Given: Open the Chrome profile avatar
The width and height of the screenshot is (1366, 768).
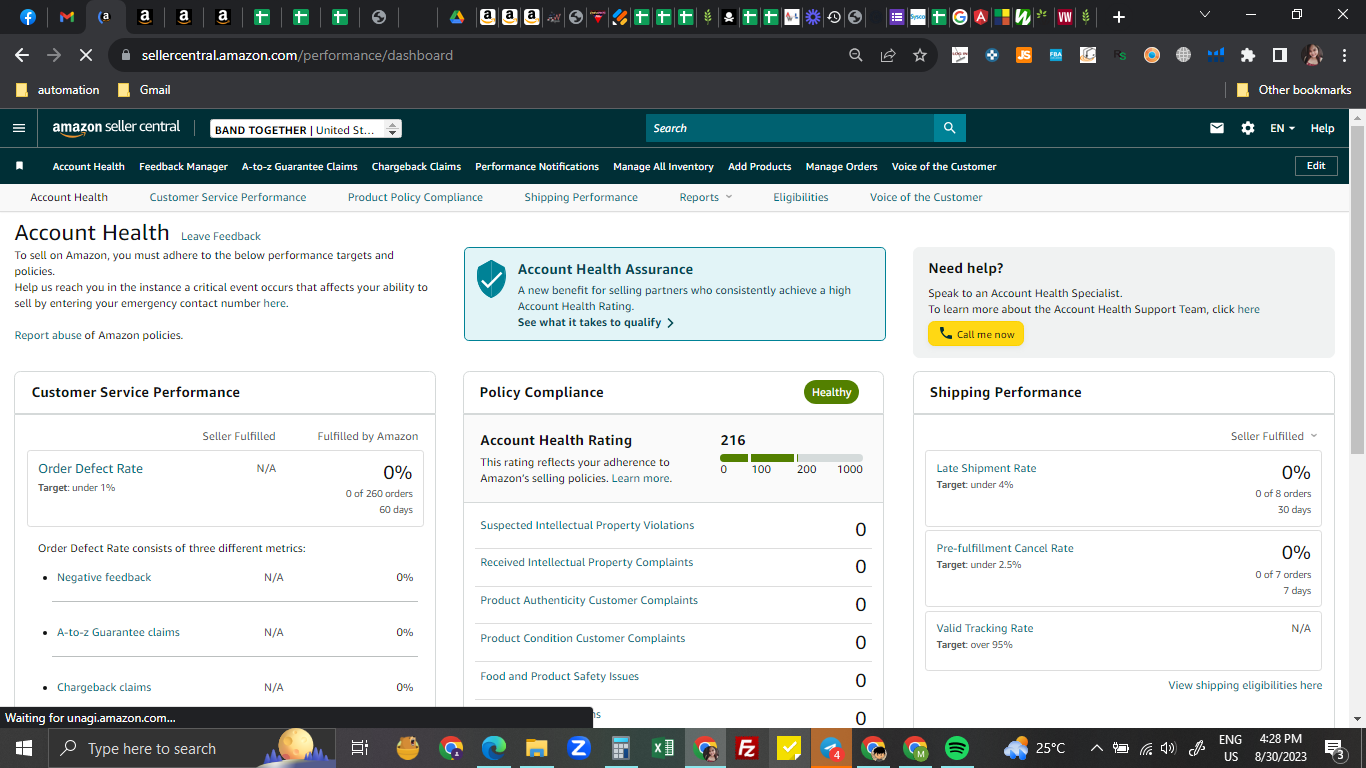Looking at the screenshot, I should point(1313,55).
